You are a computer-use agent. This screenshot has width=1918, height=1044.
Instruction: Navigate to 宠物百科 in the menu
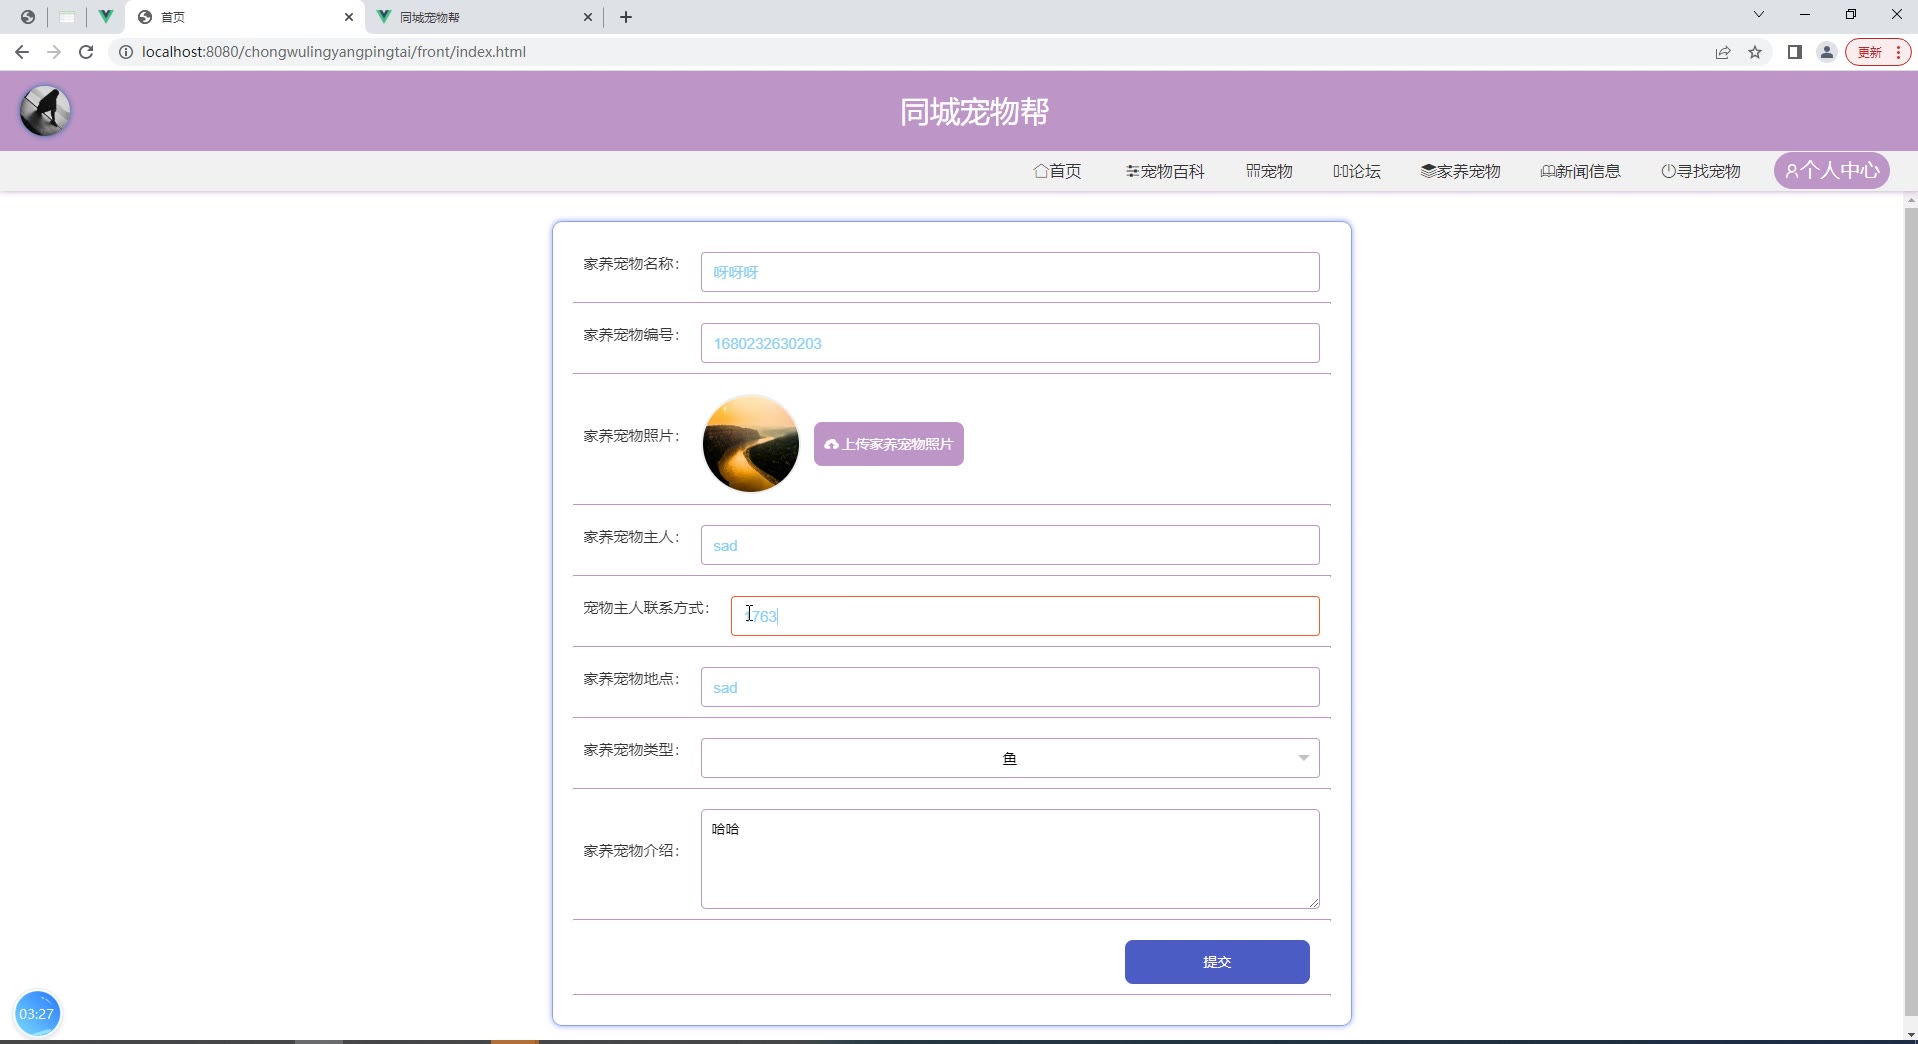pos(1165,171)
